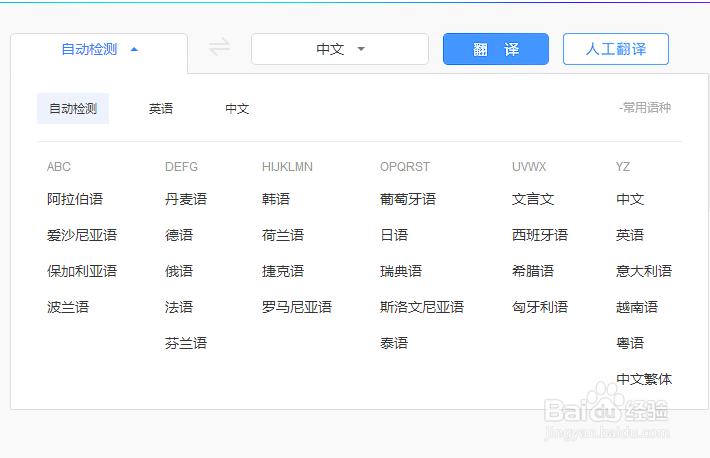
Task: Collapse the 自动检测 source language dropdown
Action: (x=99, y=49)
